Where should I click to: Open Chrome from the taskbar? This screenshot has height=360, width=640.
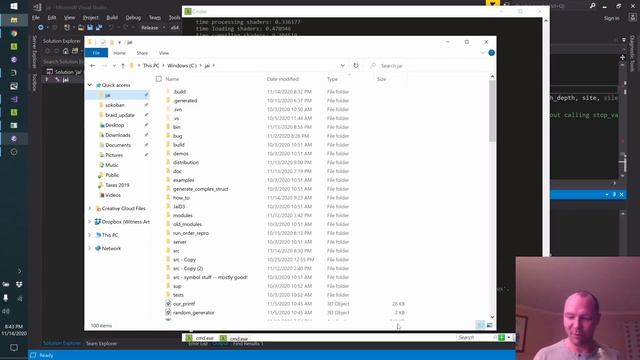tap(14, 33)
